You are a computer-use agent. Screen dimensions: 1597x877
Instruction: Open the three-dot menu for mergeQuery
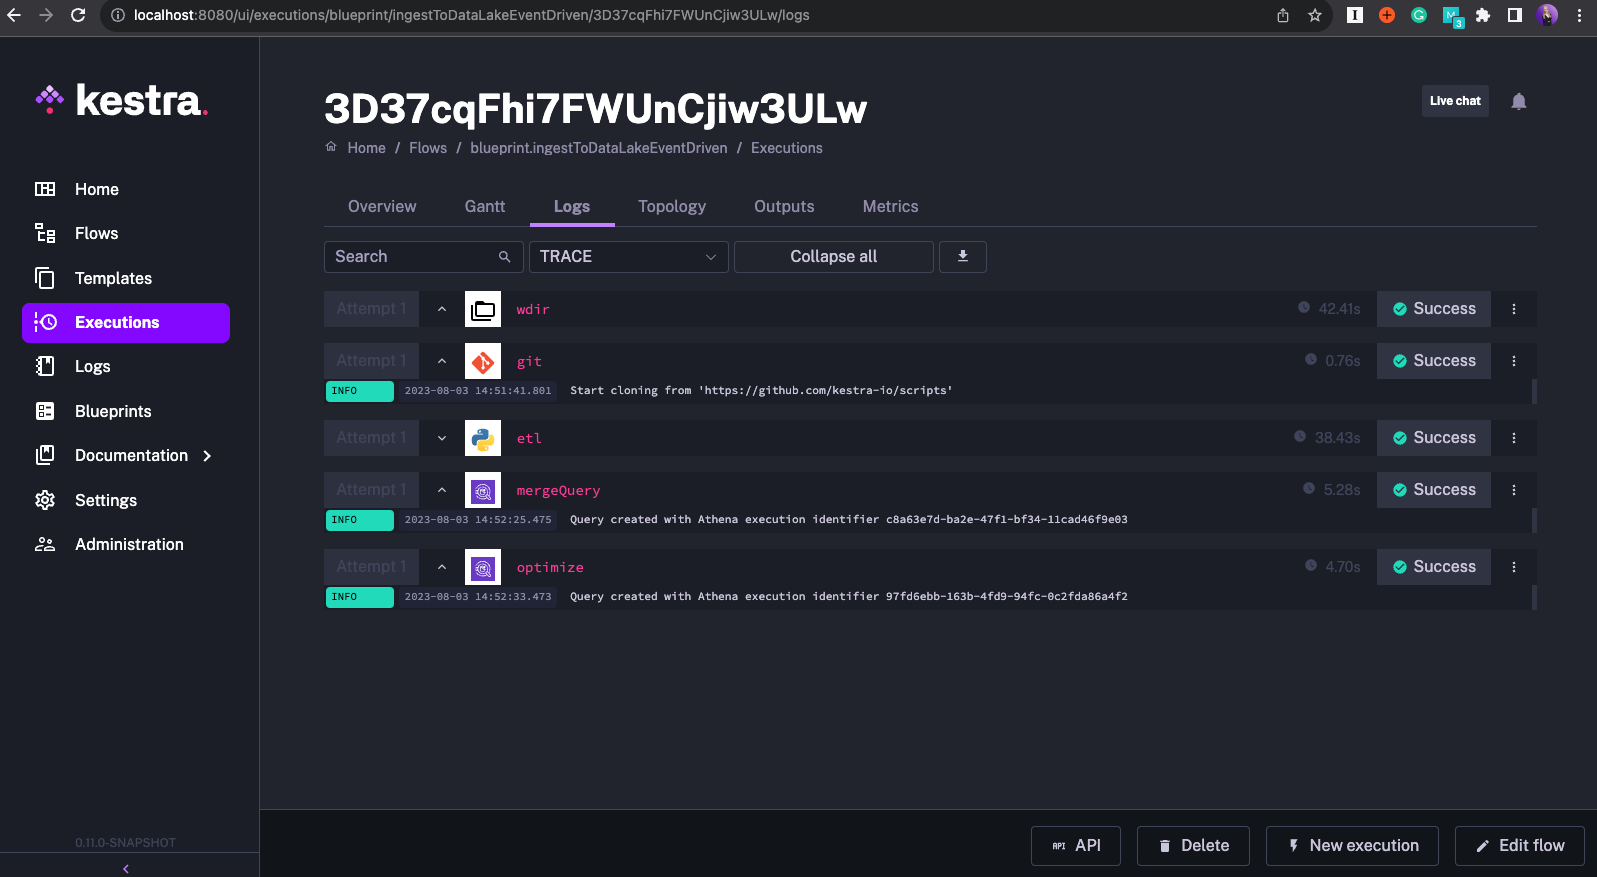1513,490
